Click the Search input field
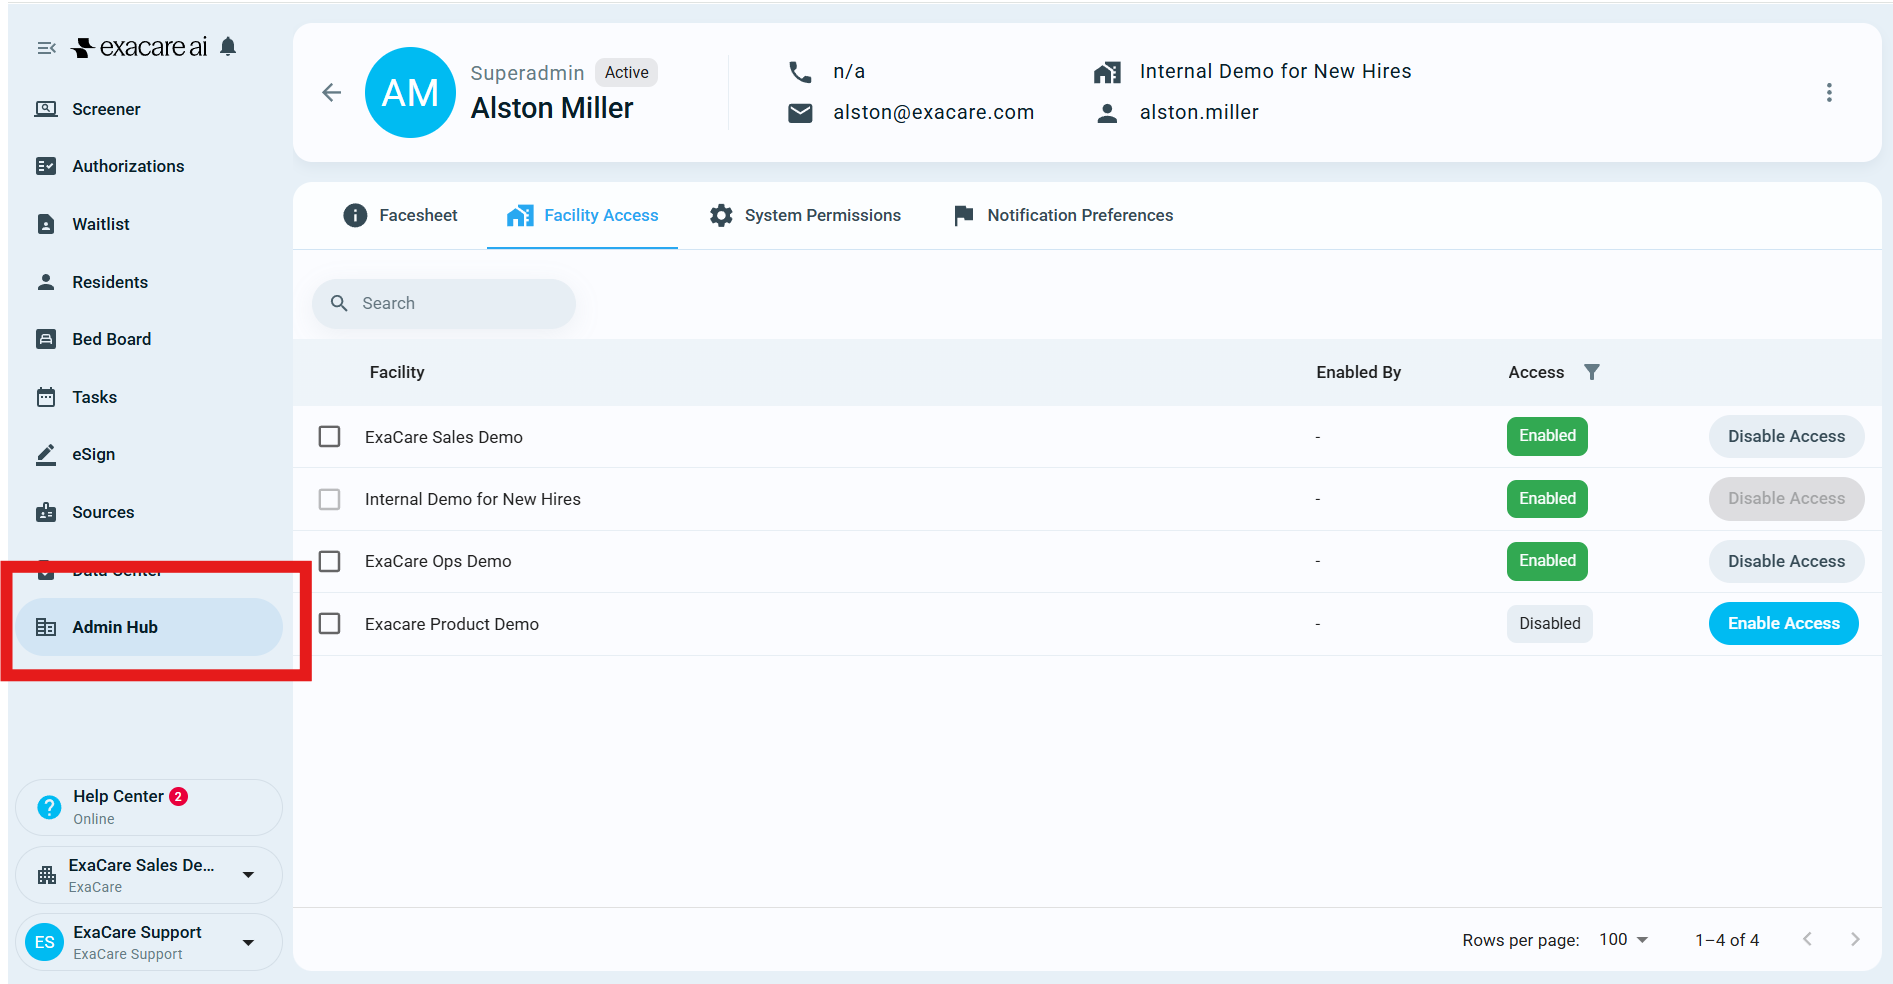1893x984 pixels. 444,303
